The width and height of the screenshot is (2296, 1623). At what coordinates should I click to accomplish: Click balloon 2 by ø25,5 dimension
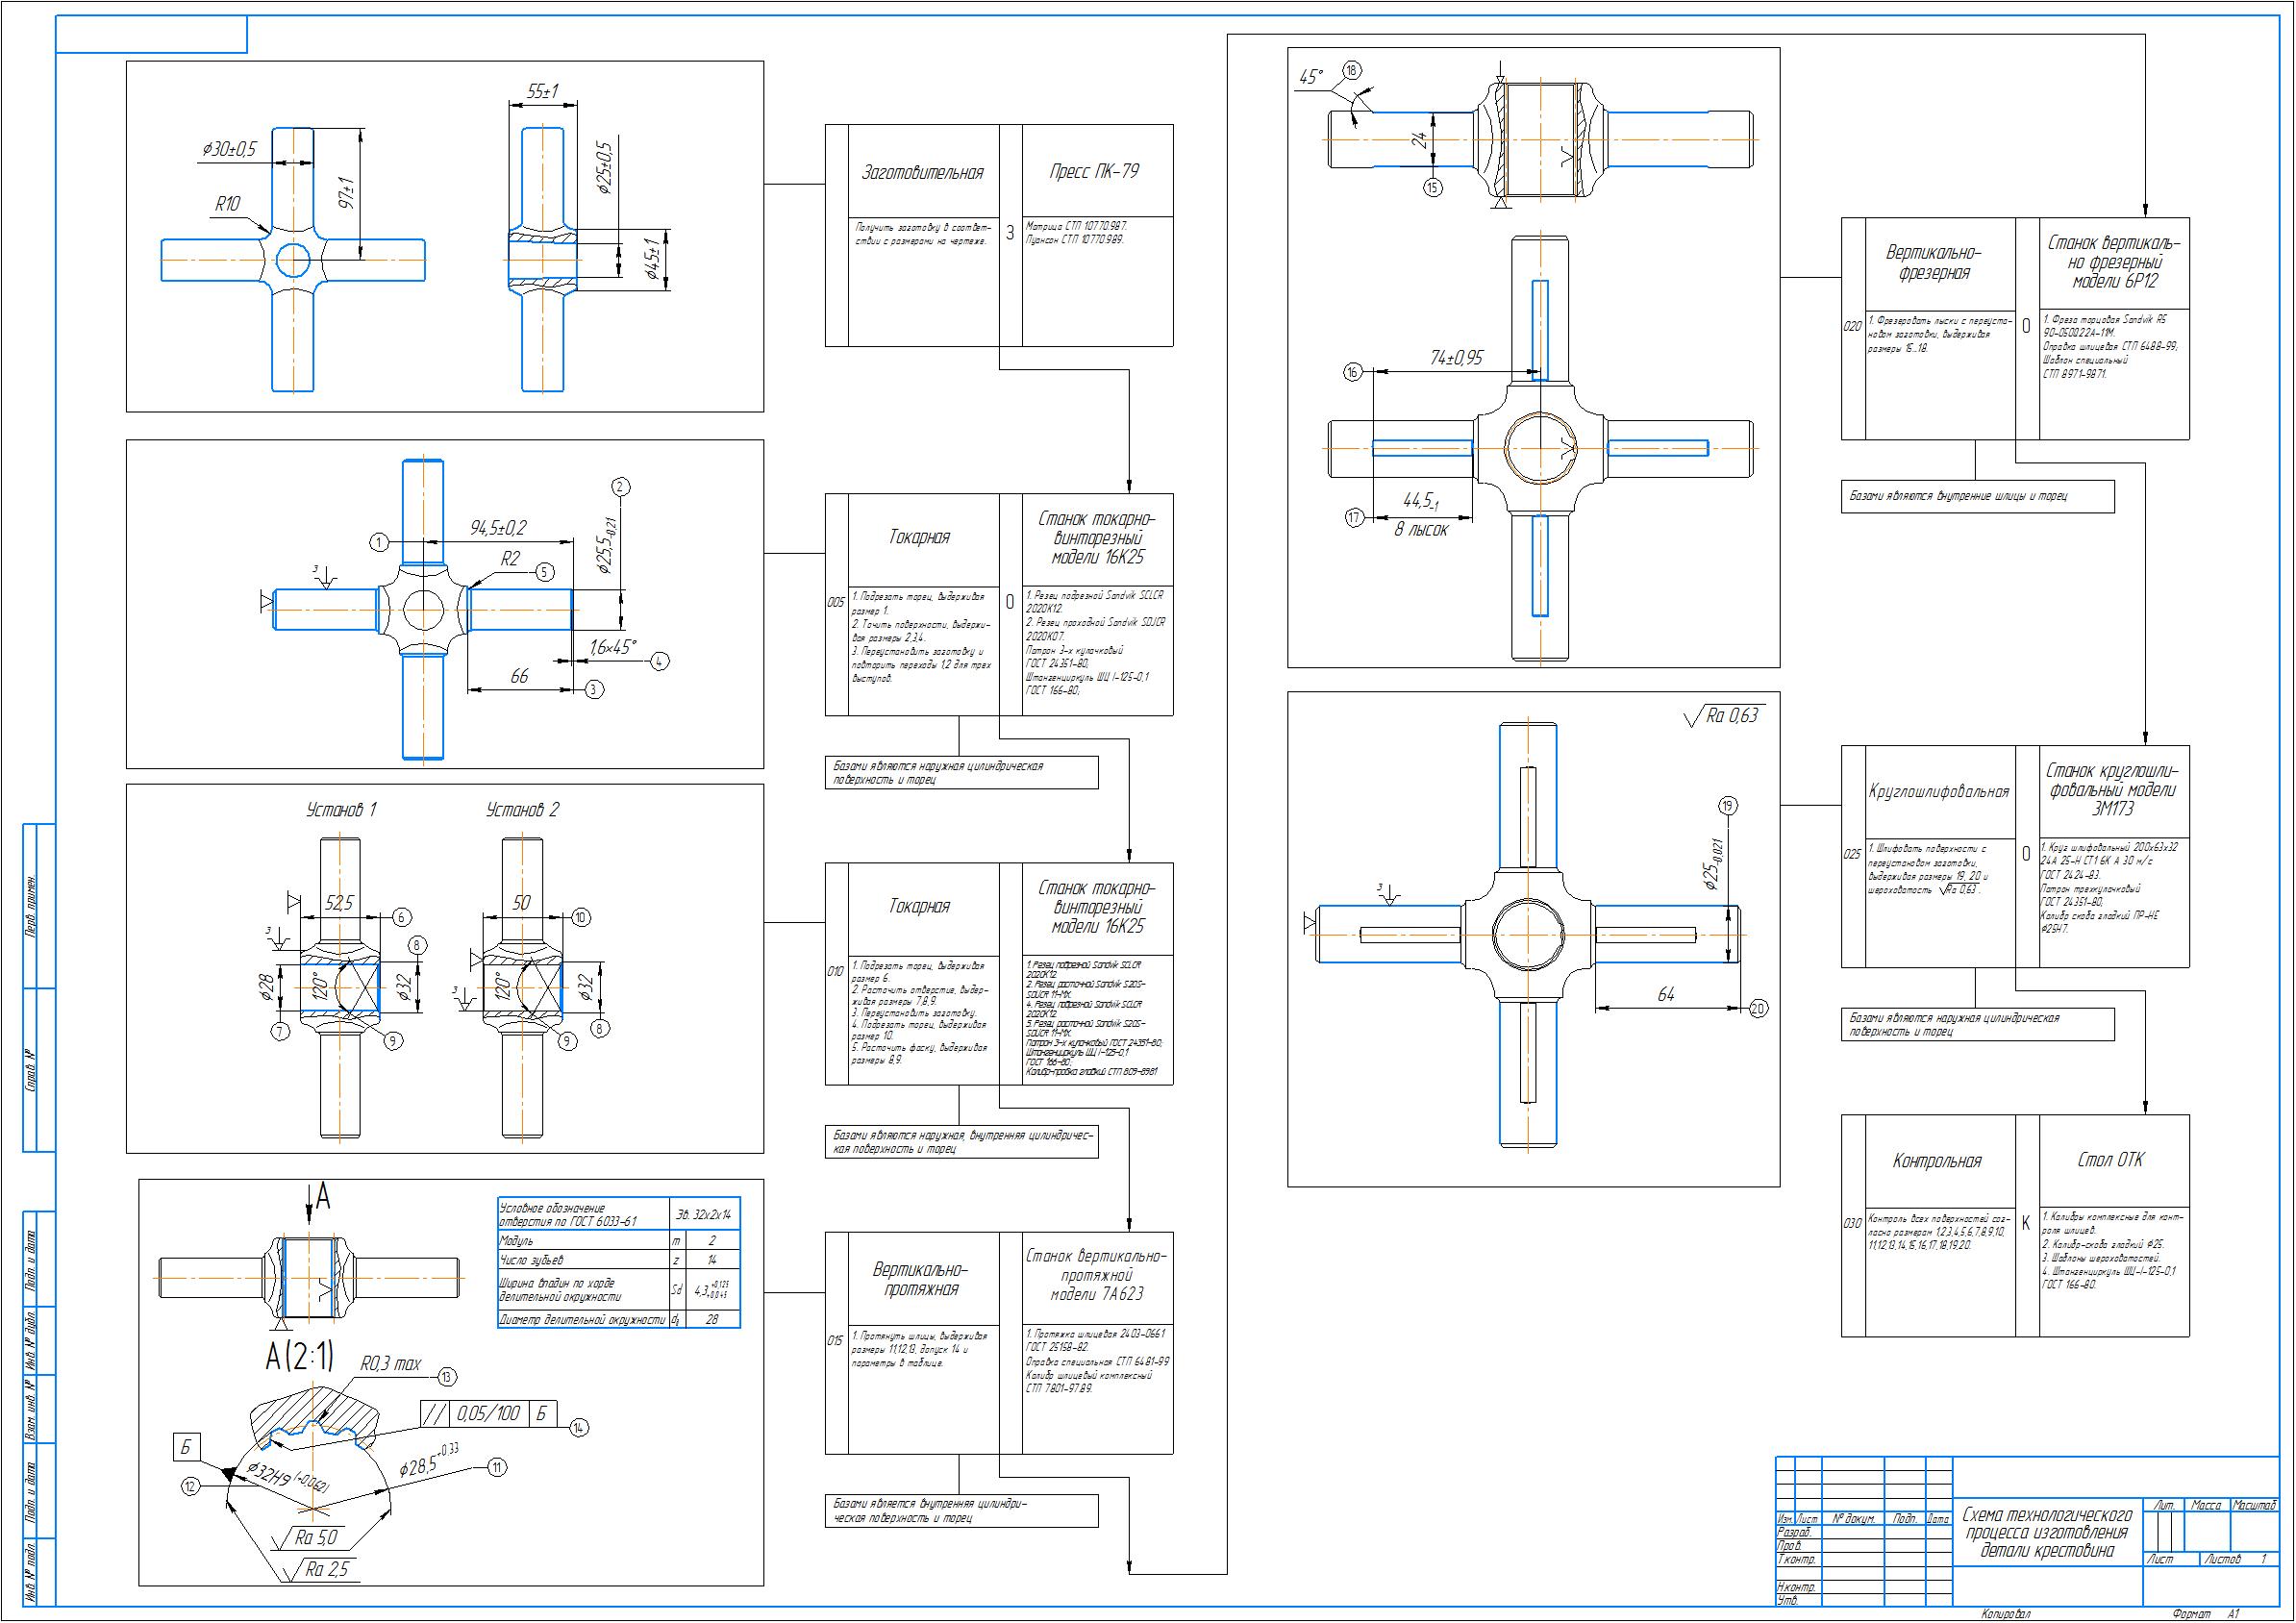coord(621,487)
